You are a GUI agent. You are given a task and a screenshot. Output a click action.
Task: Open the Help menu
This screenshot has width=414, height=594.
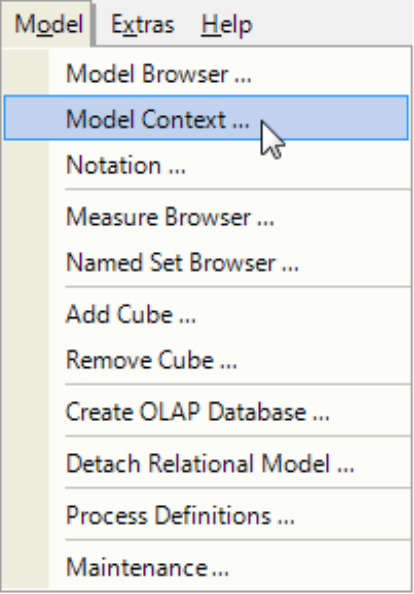pyautogui.click(x=227, y=25)
